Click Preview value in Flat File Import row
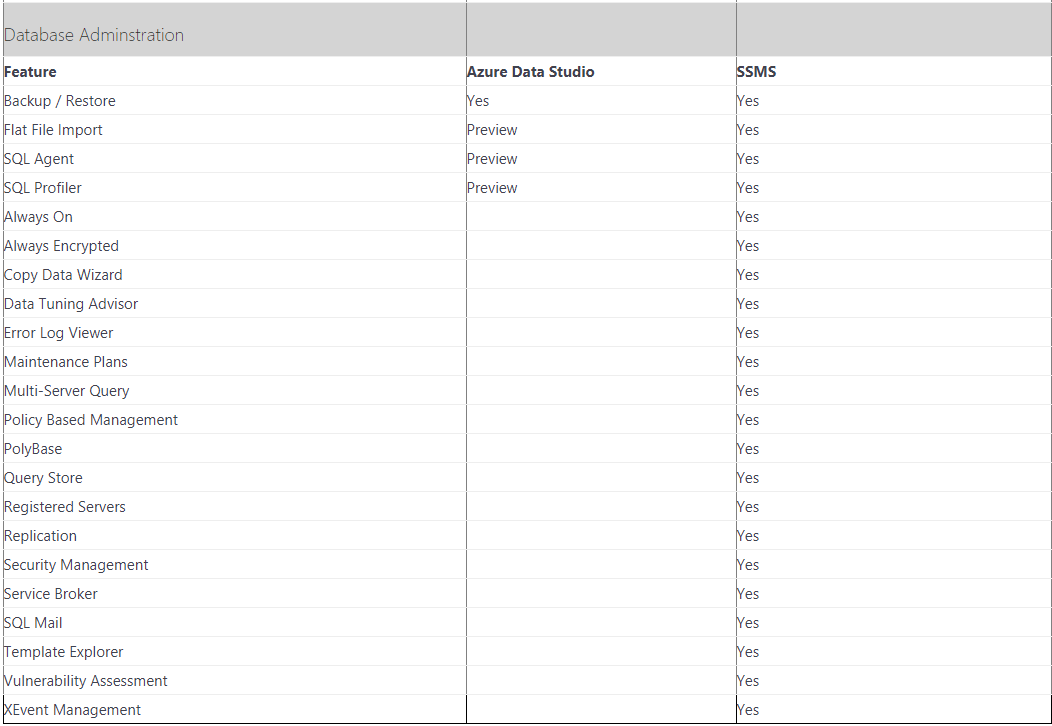Viewport: 1052px width, 726px height. 492,129
